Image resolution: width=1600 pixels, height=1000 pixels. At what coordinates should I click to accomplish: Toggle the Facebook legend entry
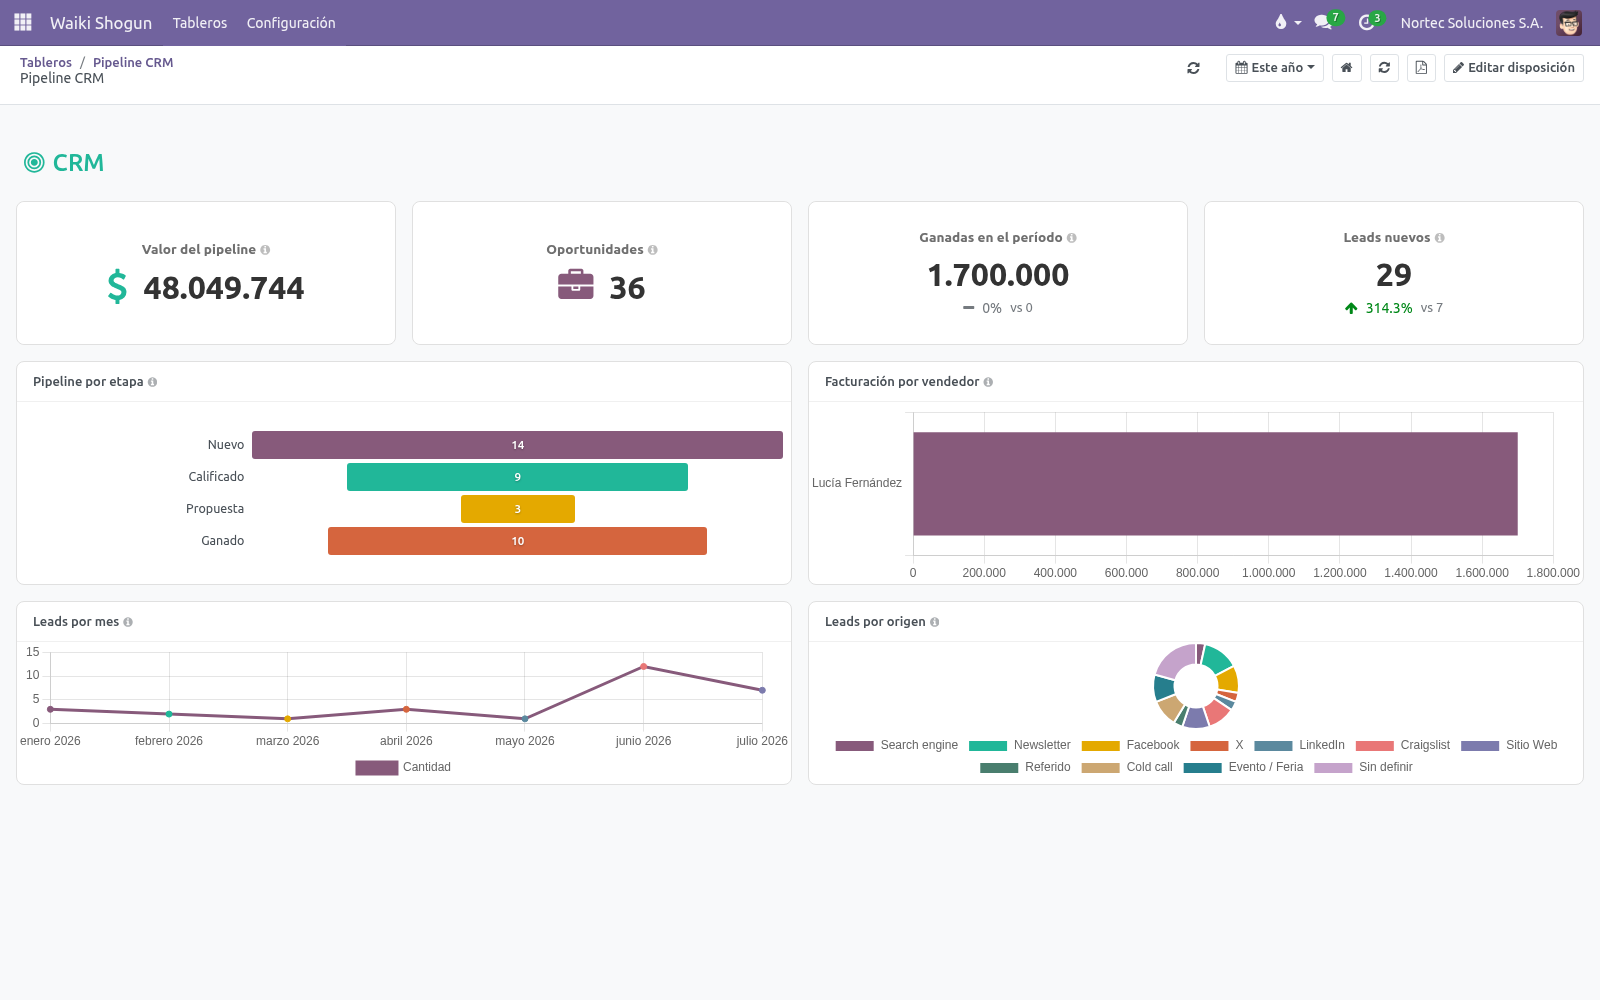pos(1130,745)
